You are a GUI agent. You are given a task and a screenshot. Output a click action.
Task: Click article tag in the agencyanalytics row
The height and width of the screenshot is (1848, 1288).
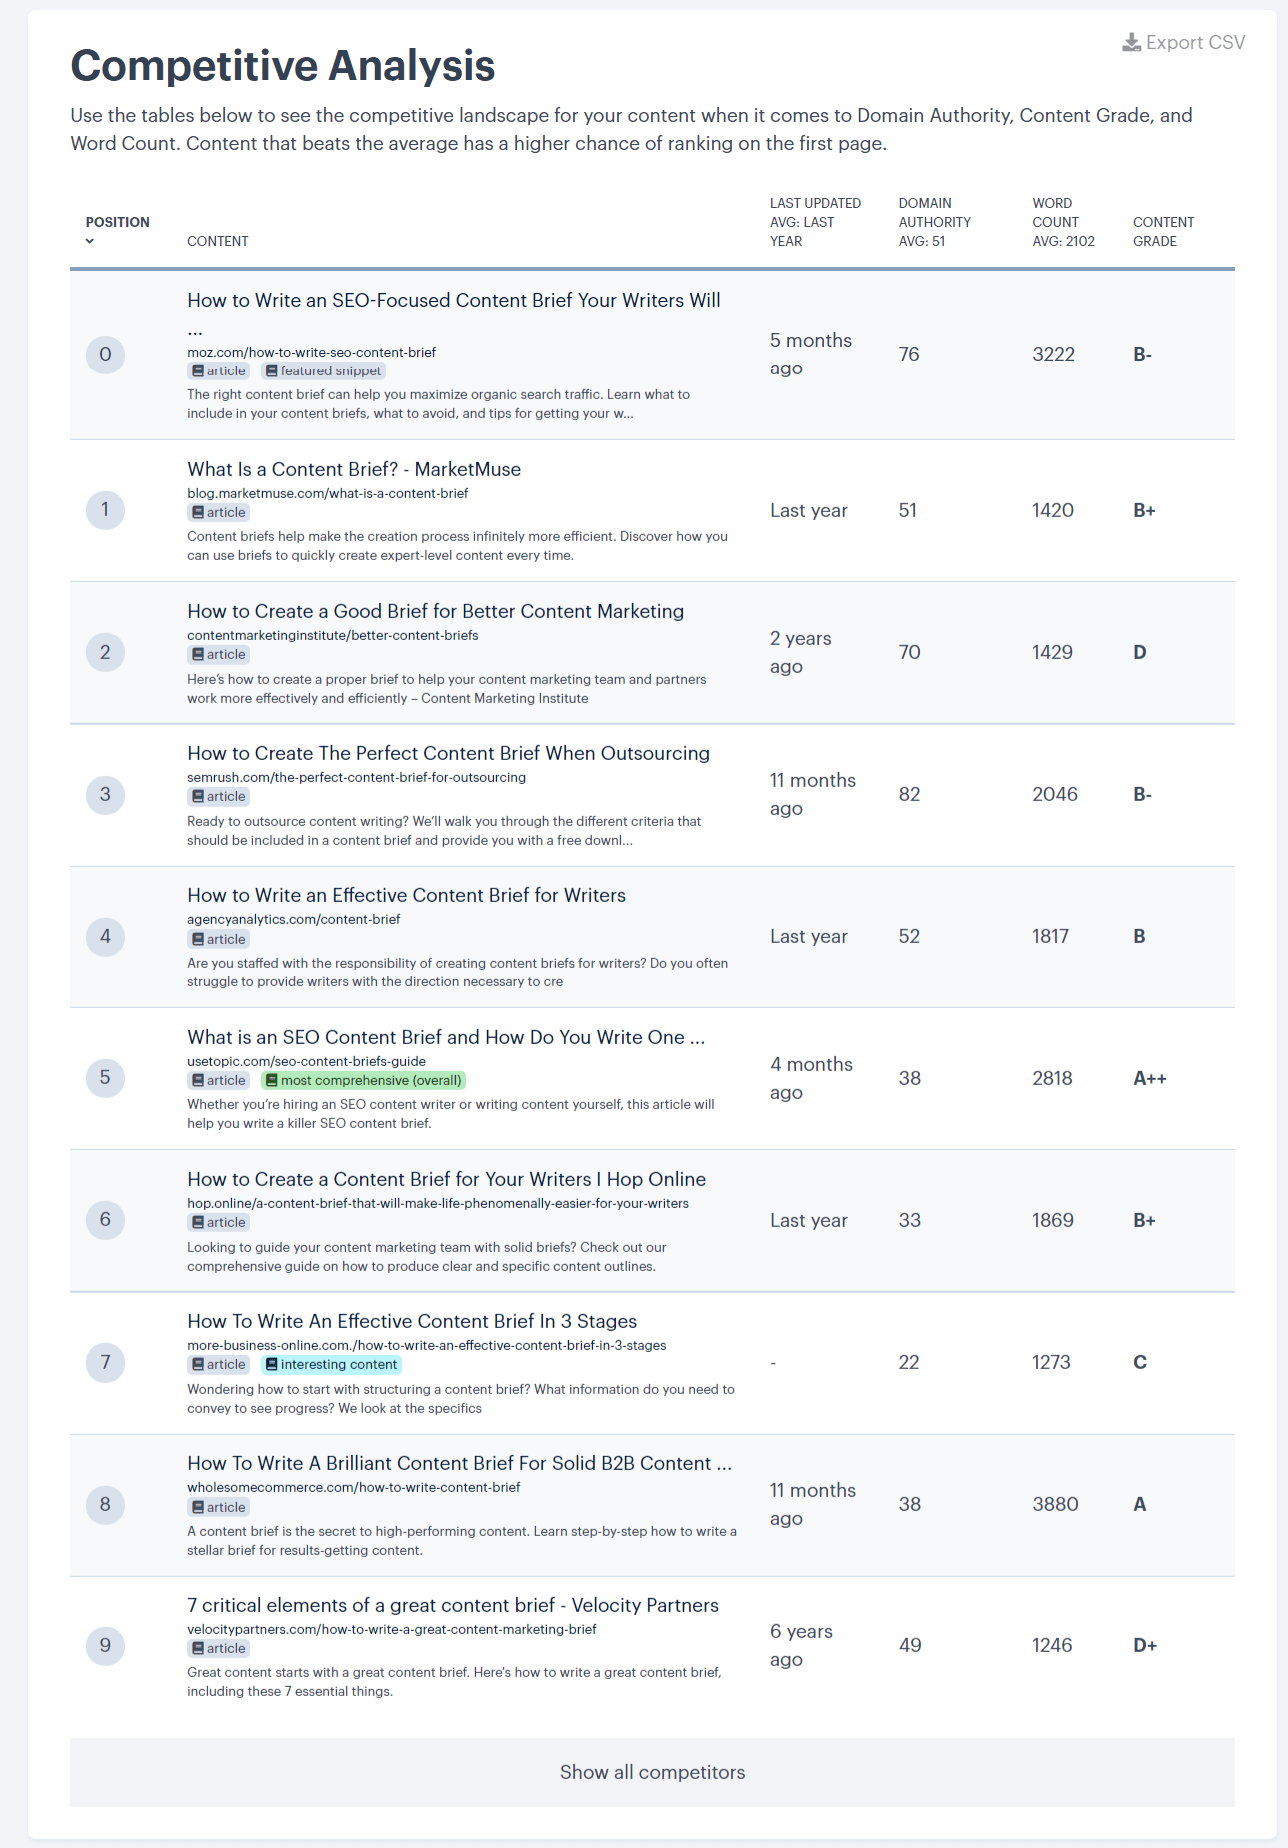[x=219, y=939]
